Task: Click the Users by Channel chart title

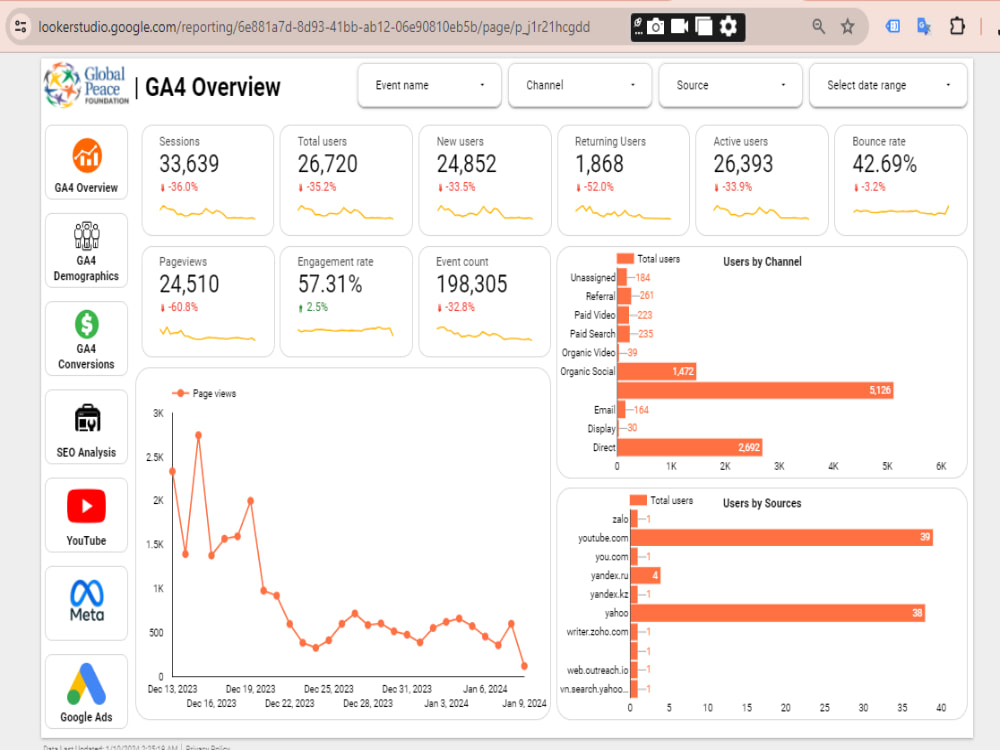Action: [762, 261]
